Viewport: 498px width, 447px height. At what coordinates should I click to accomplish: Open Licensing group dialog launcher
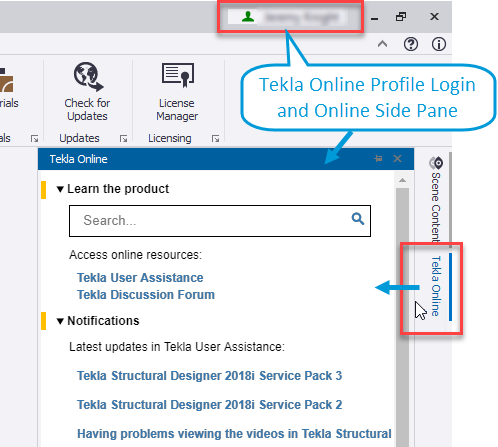tap(216, 138)
